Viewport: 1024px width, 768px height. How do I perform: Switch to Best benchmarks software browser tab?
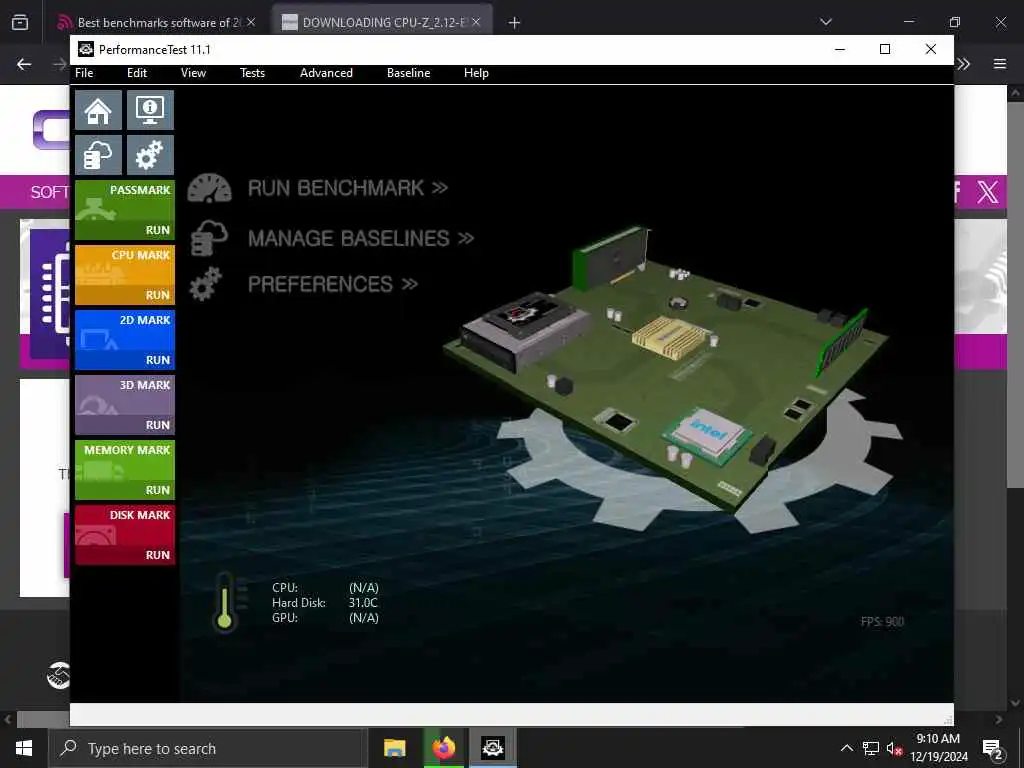159,23
